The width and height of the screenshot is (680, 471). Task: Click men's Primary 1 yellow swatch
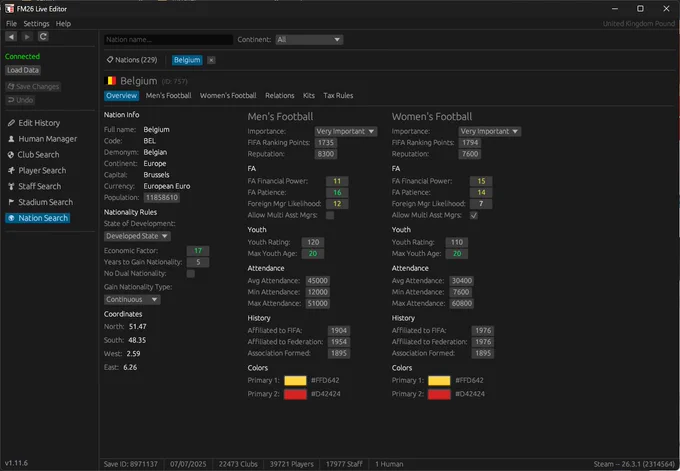click(x=295, y=381)
